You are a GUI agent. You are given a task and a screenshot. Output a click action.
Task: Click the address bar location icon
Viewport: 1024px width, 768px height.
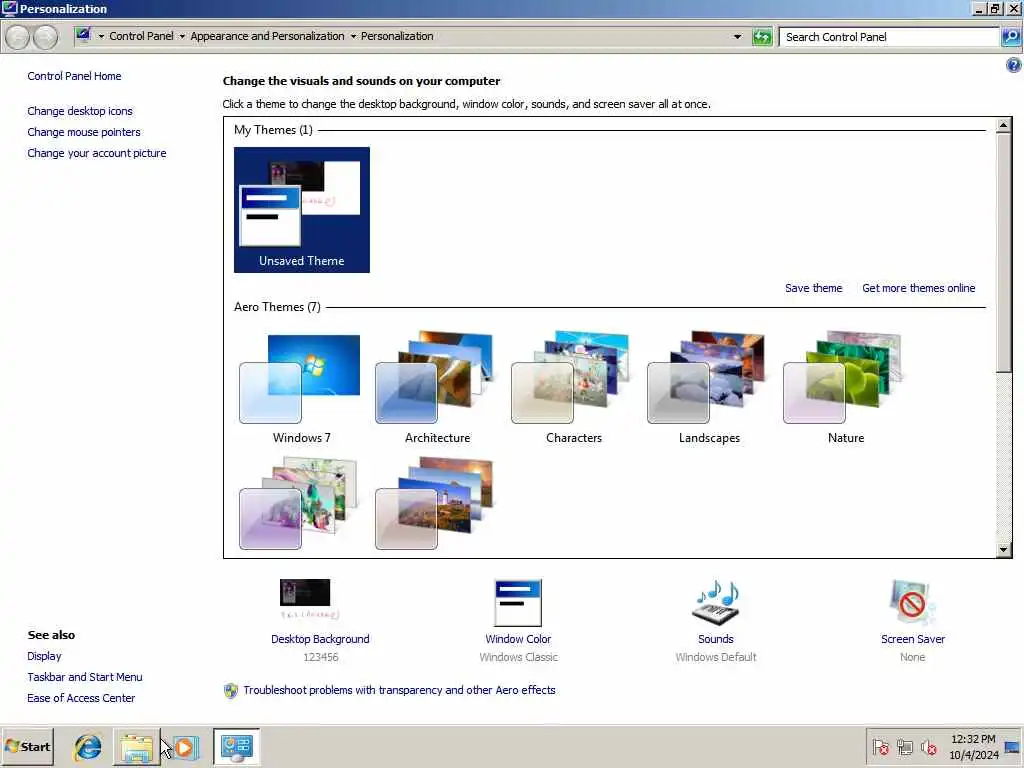(84, 35)
